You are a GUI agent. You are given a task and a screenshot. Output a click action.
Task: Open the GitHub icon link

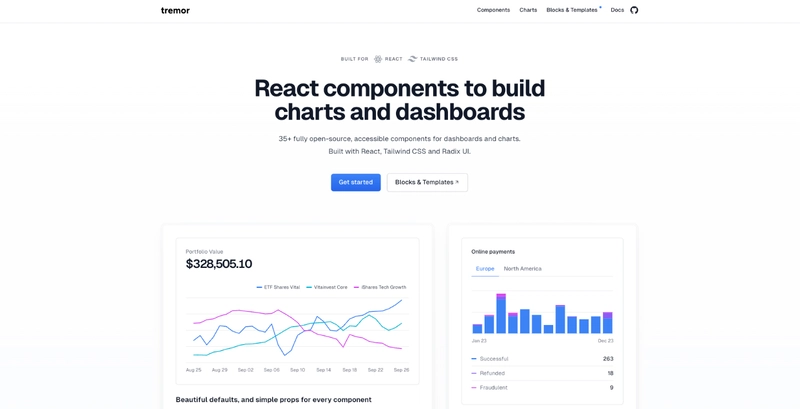click(x=634, y=10)
